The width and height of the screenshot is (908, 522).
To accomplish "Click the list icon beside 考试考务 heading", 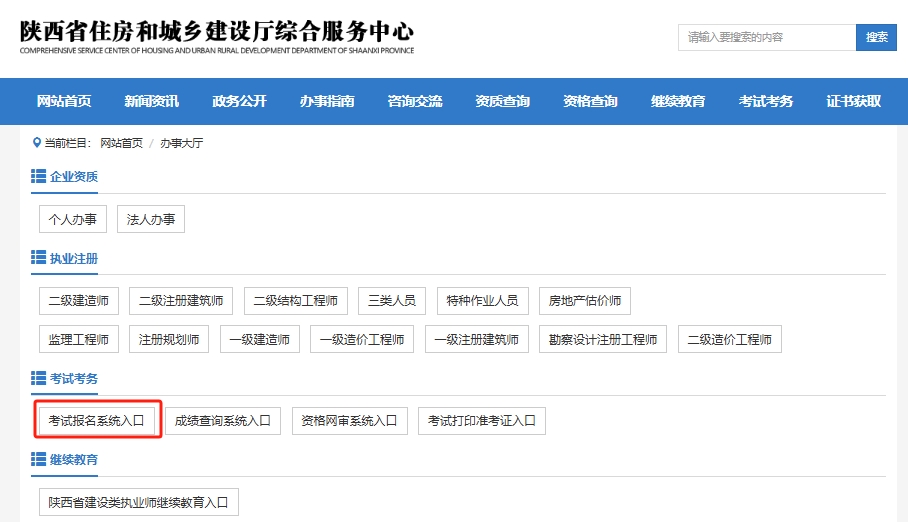I will (38, 378).
